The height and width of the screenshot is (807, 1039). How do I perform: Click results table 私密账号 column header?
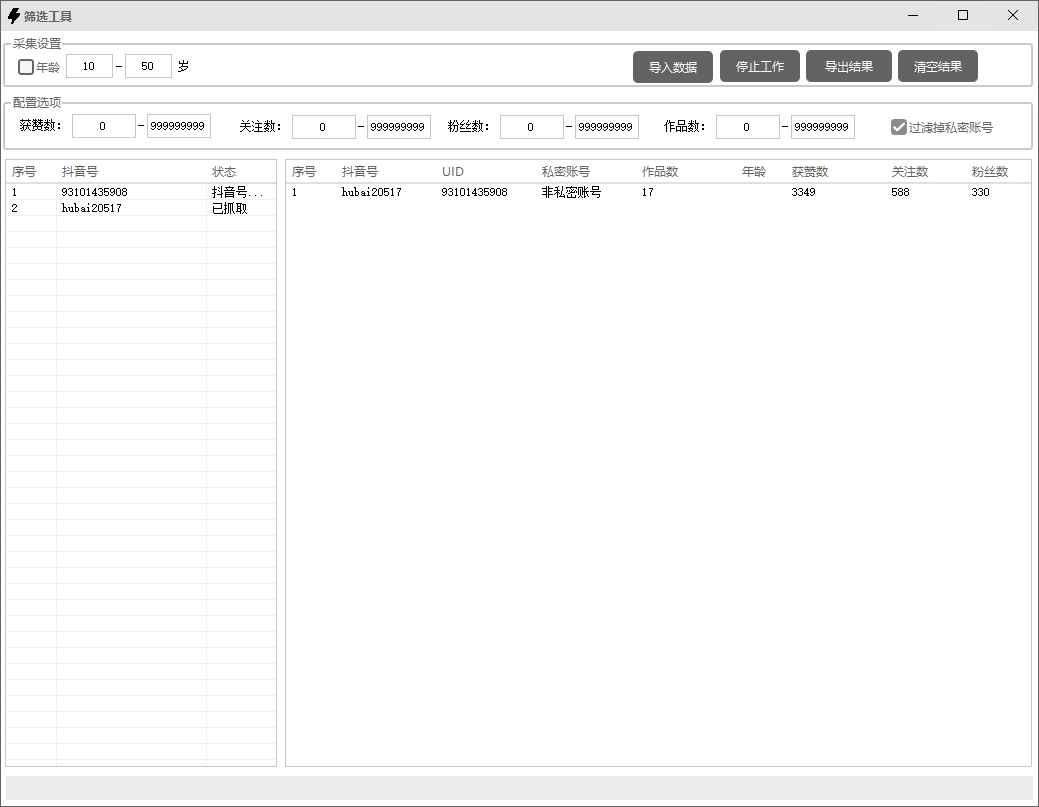coord(586,172)
